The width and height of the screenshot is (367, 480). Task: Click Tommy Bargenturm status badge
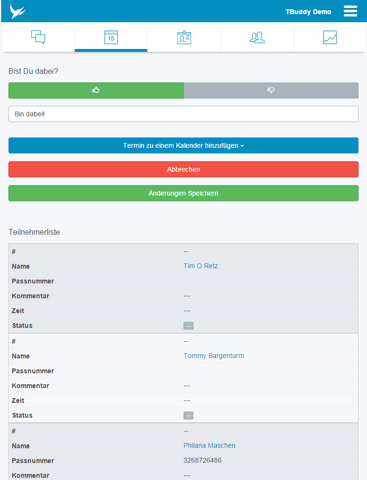(x=188, y=415)
